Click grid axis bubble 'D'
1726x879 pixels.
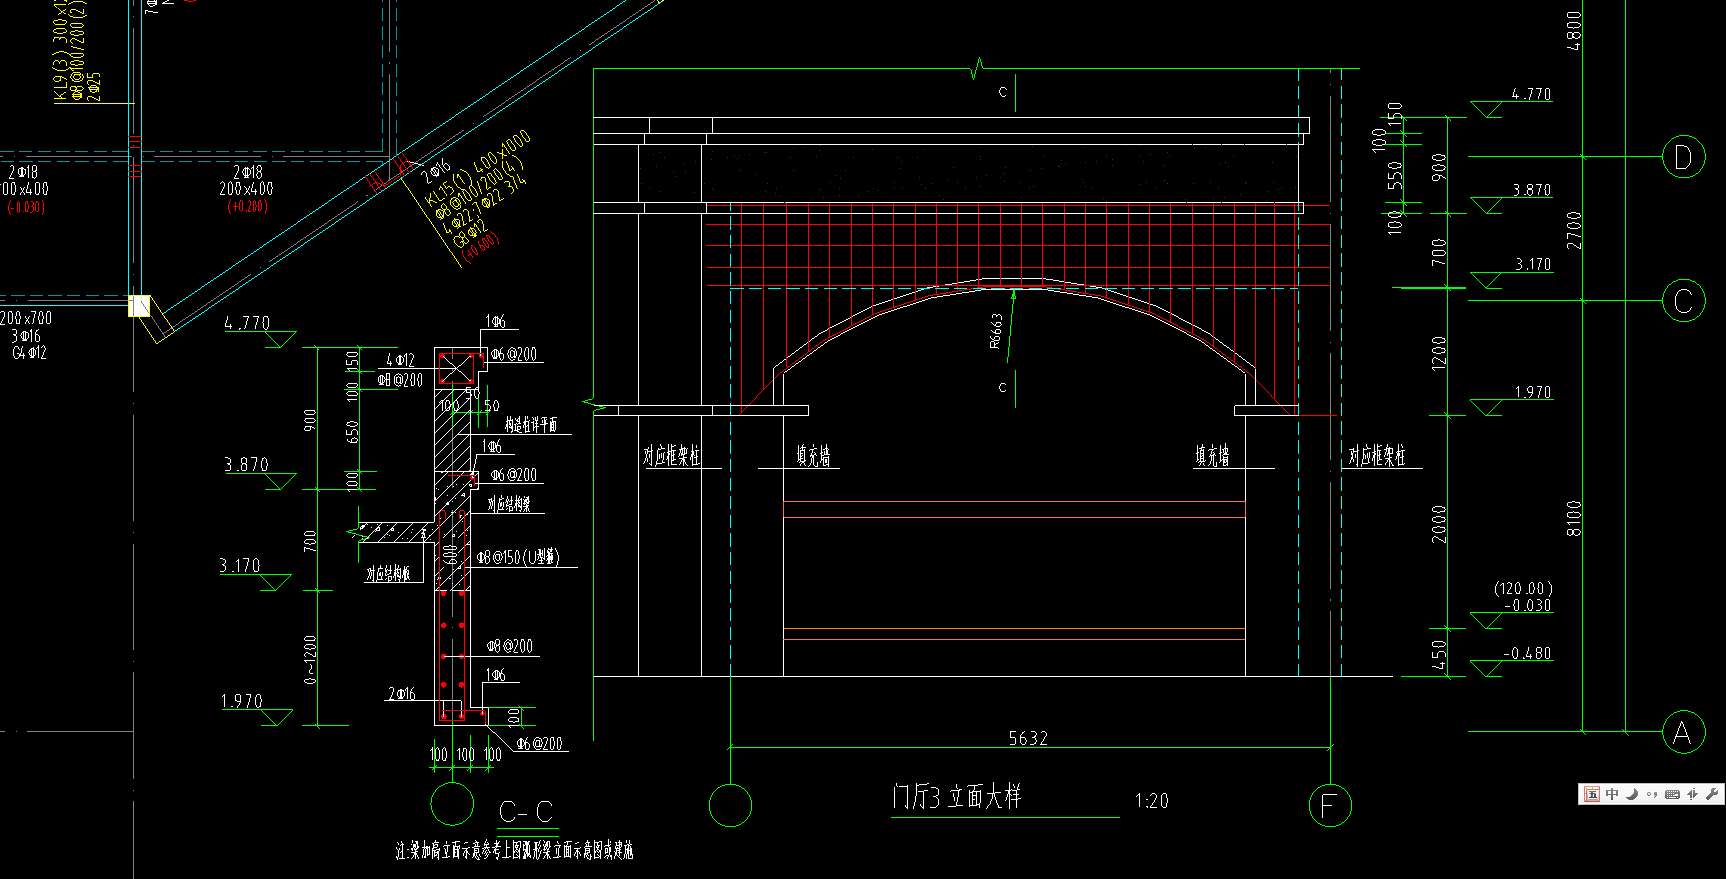point(1683,157)
